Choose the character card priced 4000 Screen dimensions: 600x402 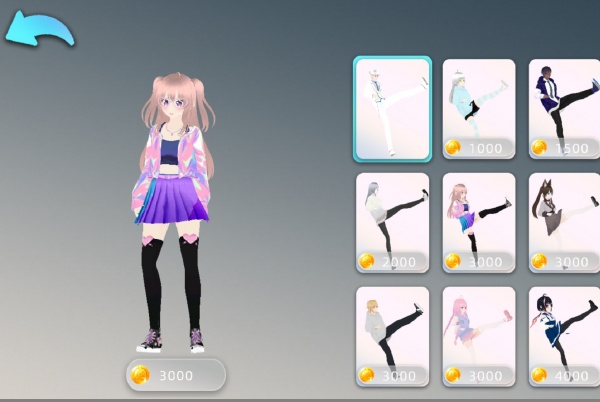click(x=564, y=336)
